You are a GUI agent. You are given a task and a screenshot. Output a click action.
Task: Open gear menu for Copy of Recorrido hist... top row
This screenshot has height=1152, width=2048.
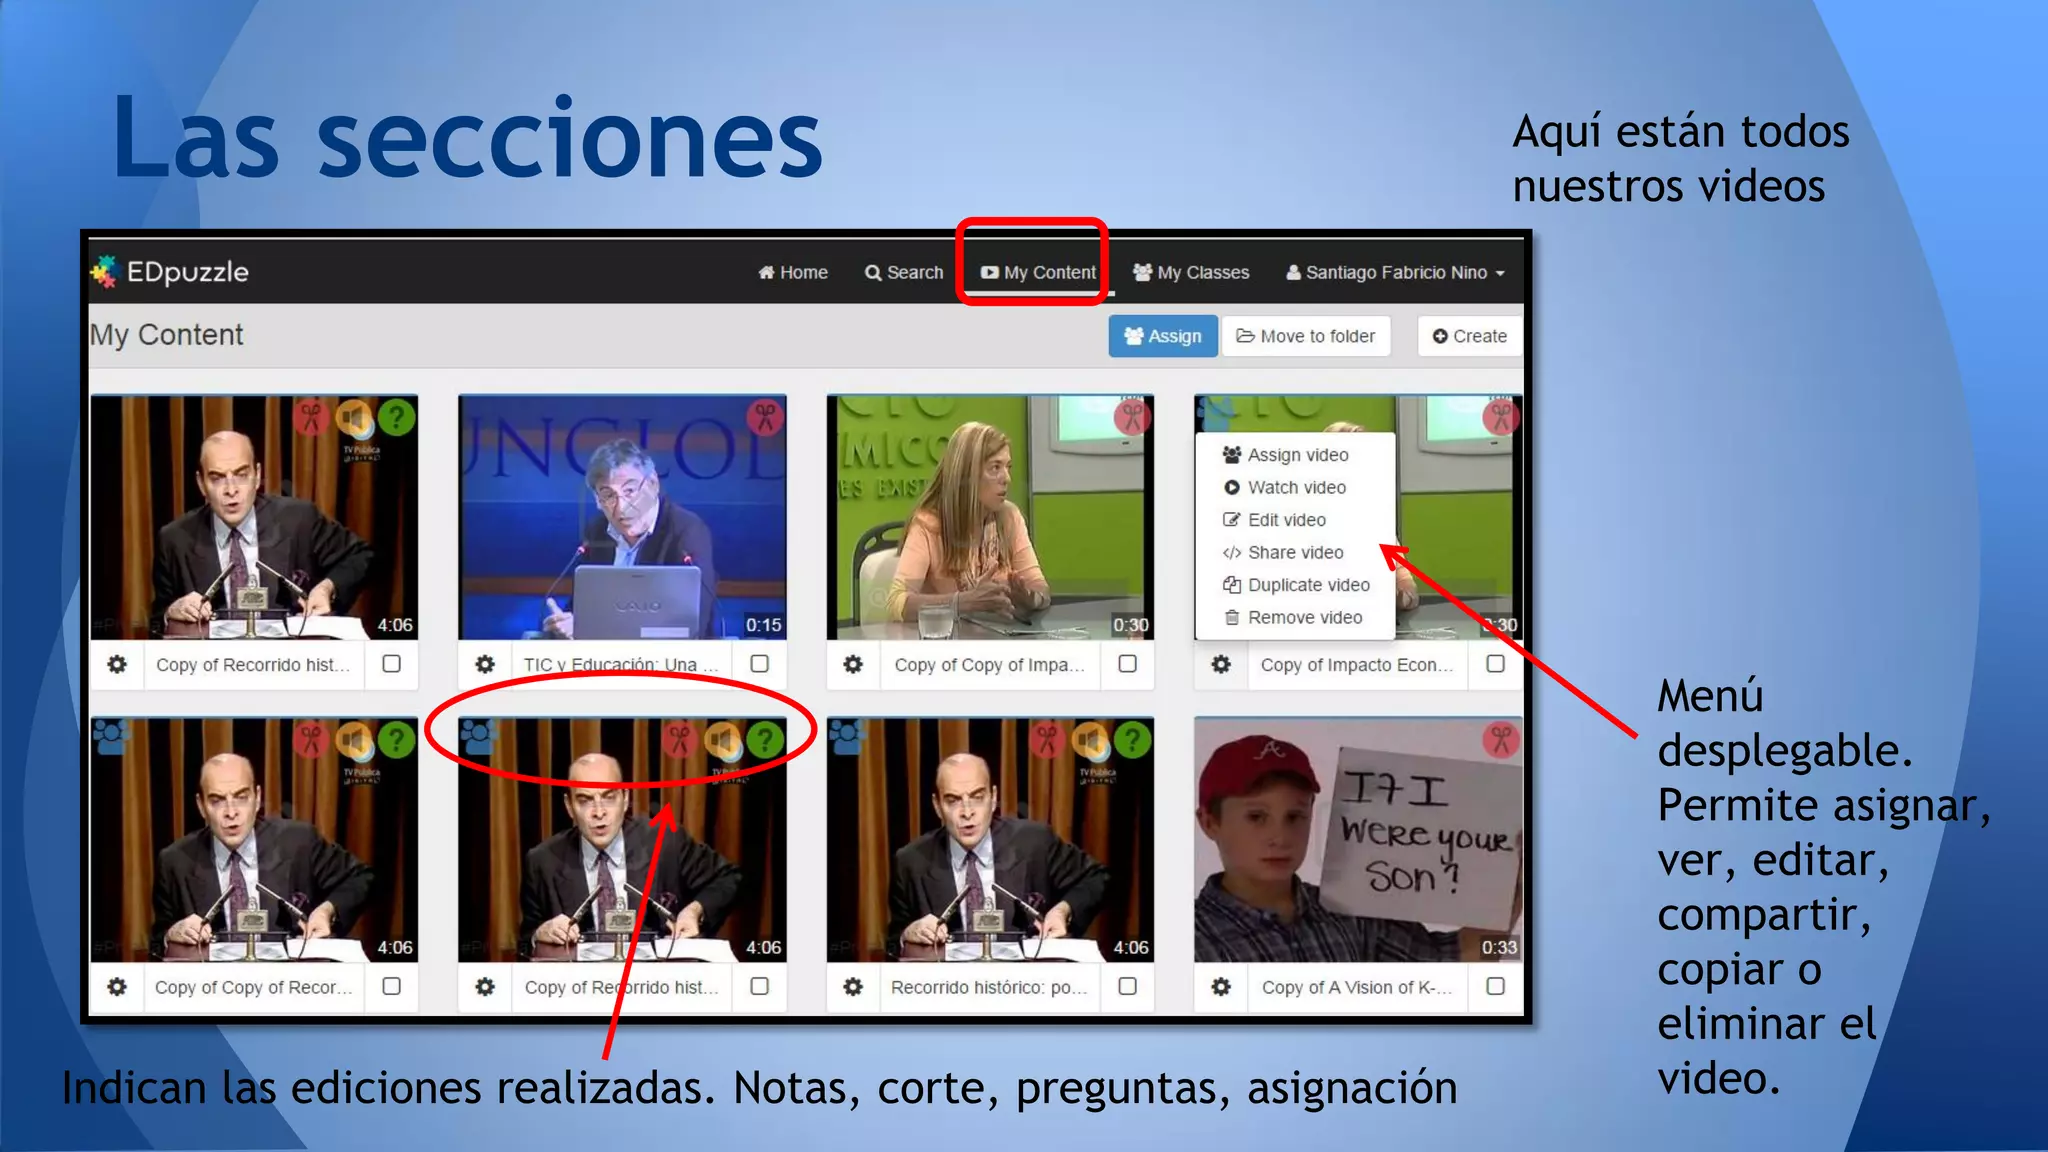pos(117,664)
